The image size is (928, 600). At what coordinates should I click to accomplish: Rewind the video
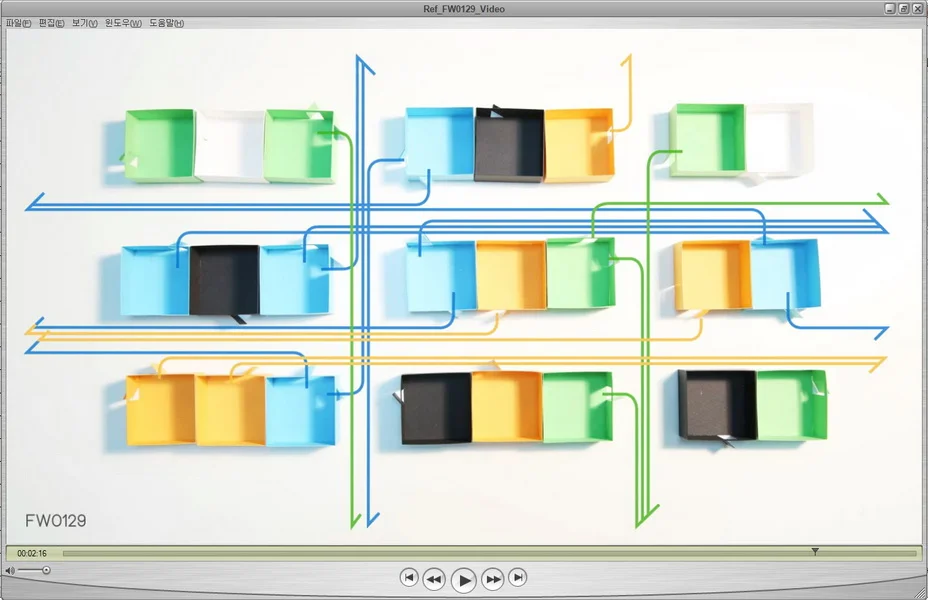pyautogui.click(x=434, y=579)
